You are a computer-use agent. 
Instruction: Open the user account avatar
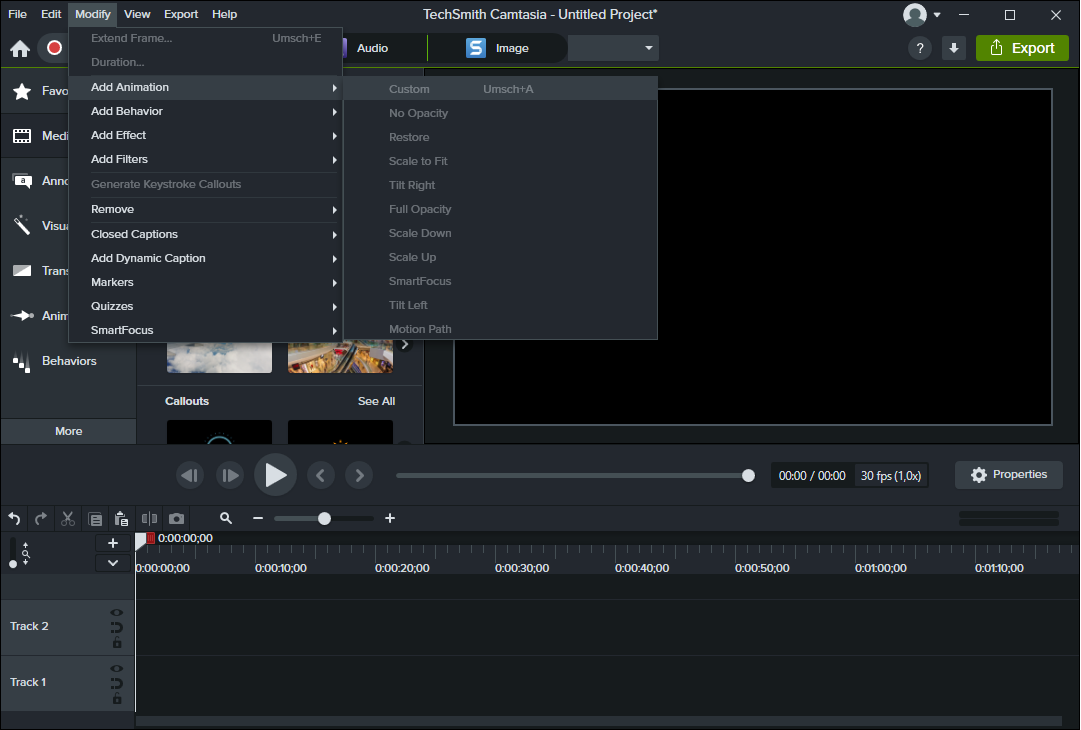click(x=915, y=14)
